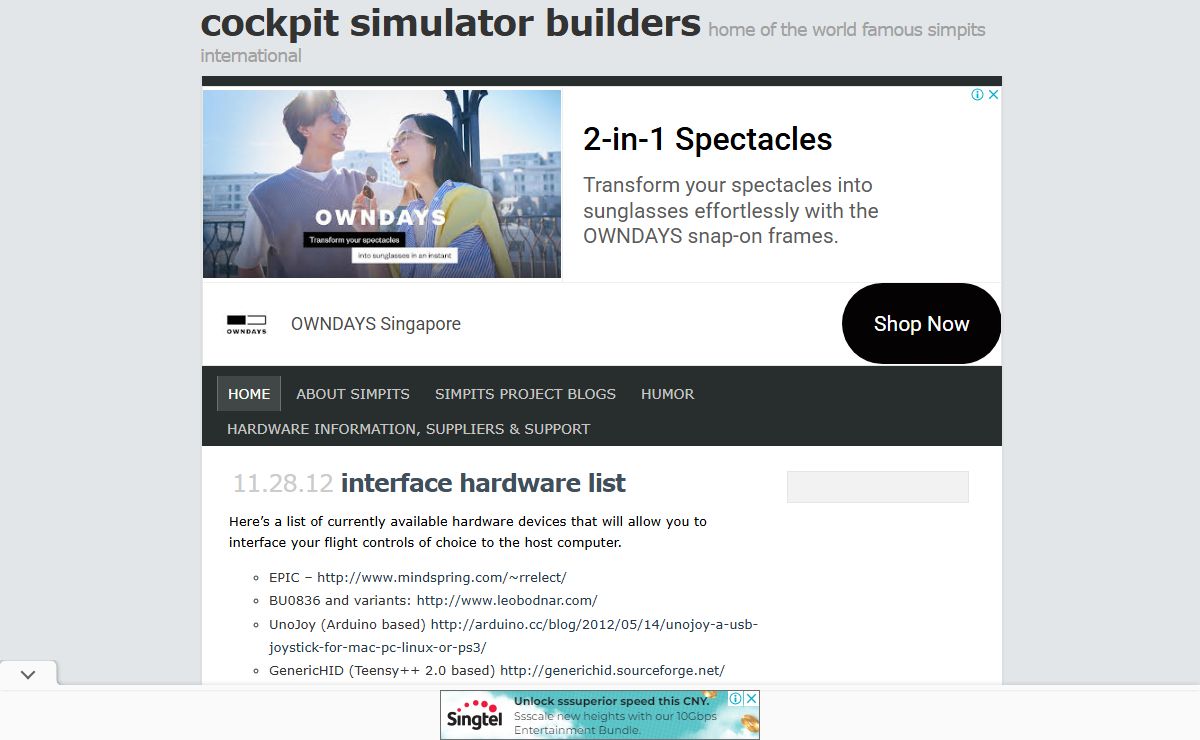Open ABOUT SIMPITS menu item
Viewport: 1200px width, 740px height.
click(353, 394)
